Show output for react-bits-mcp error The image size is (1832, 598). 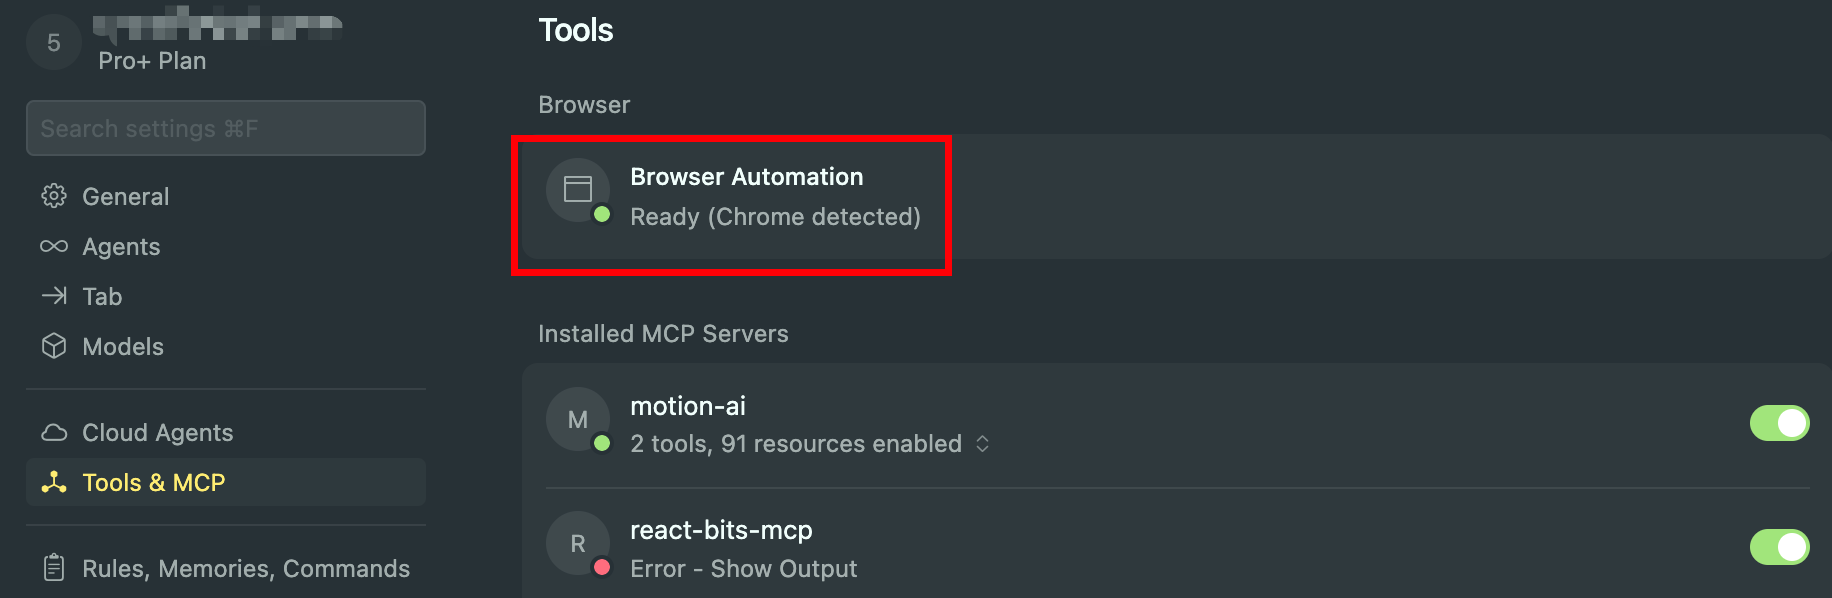coord(783,568)
